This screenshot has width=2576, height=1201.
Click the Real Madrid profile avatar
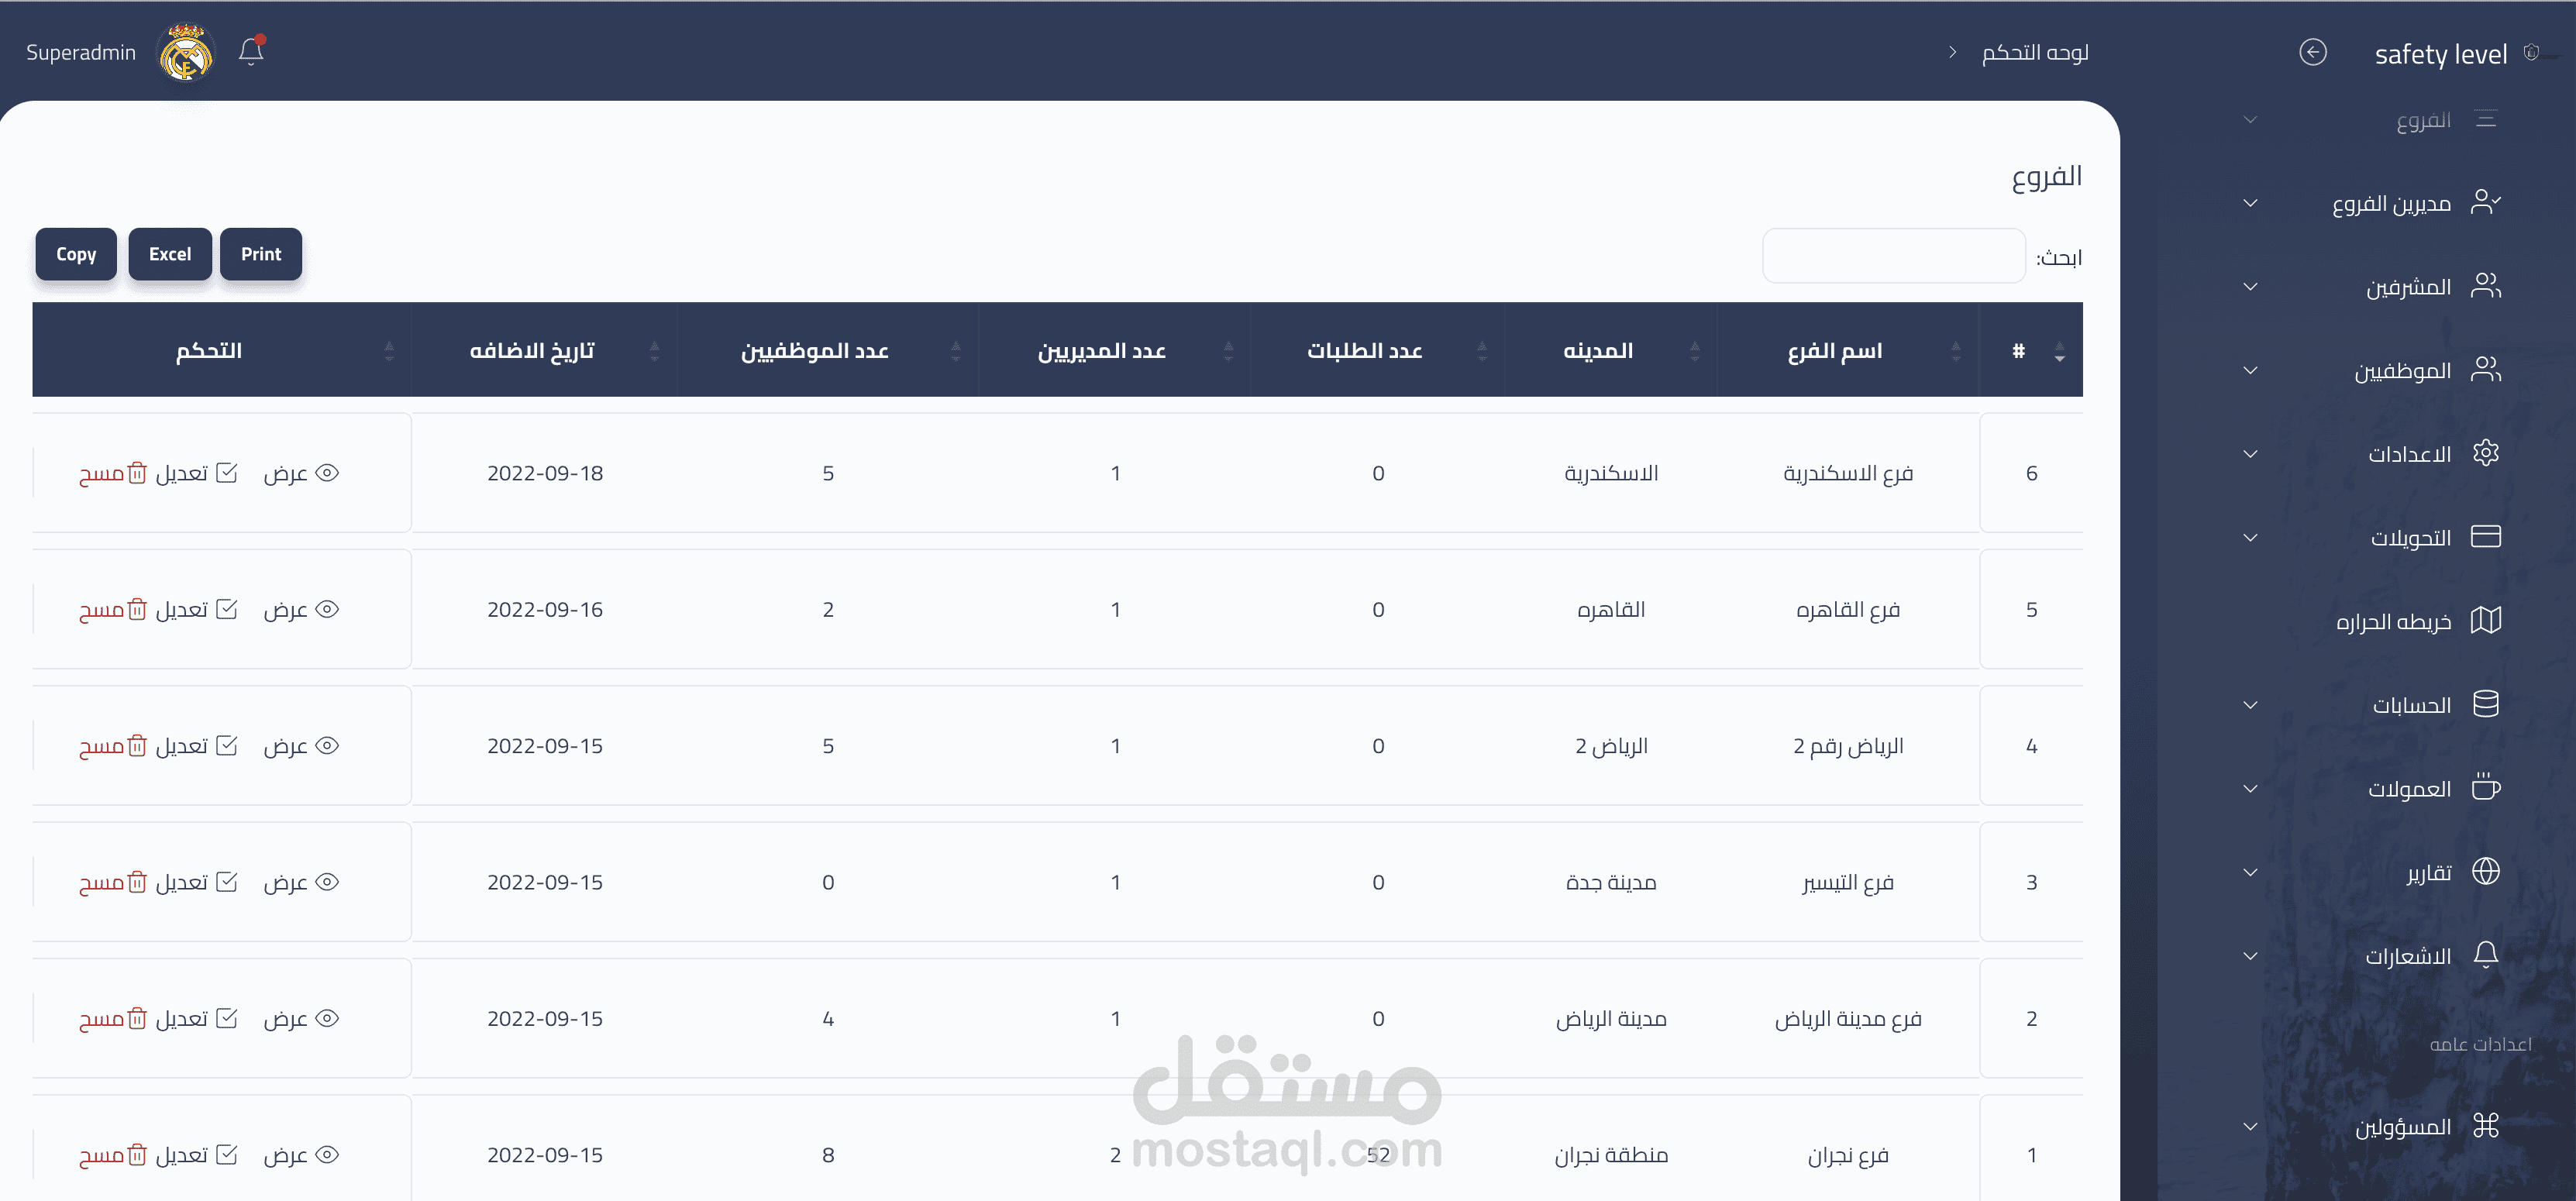[185, 53]
